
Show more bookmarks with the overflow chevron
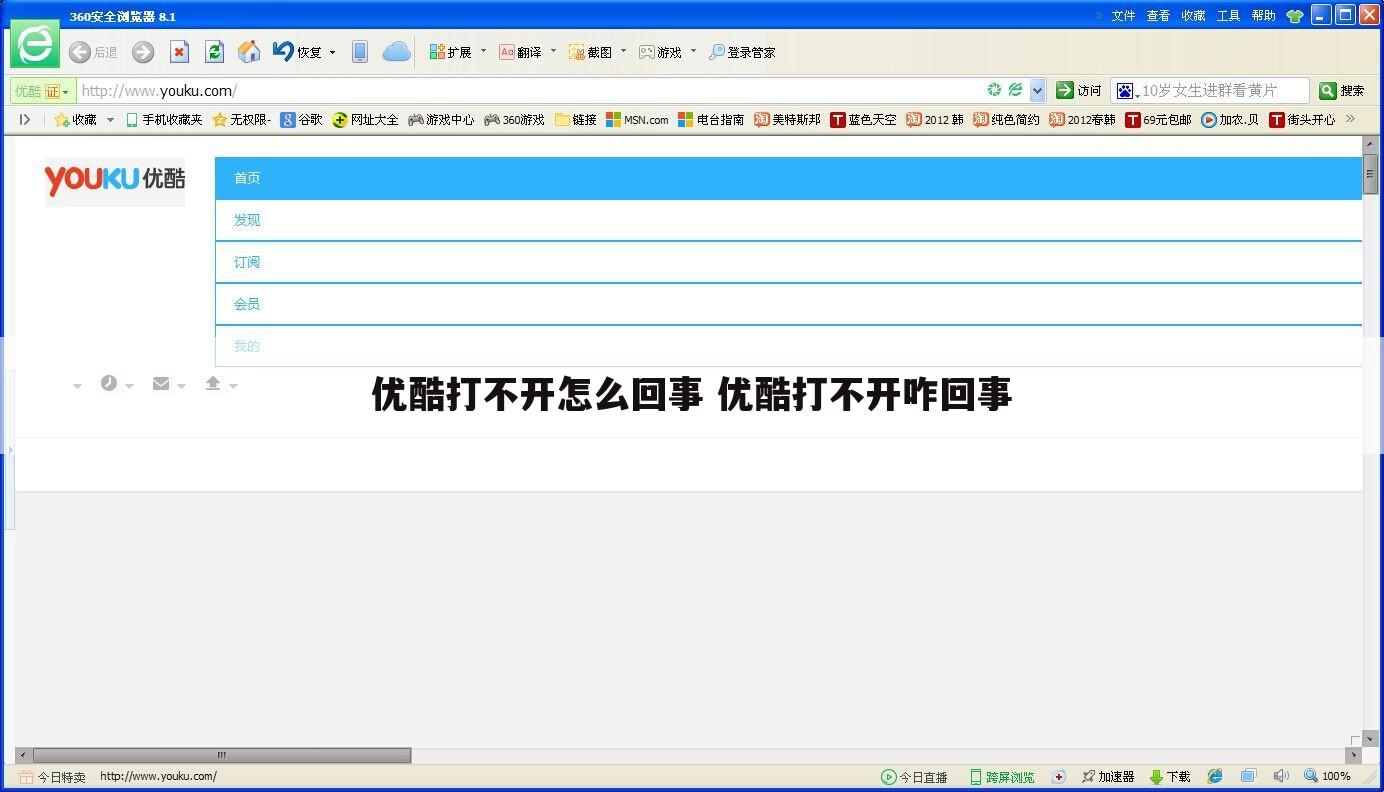1350,119
